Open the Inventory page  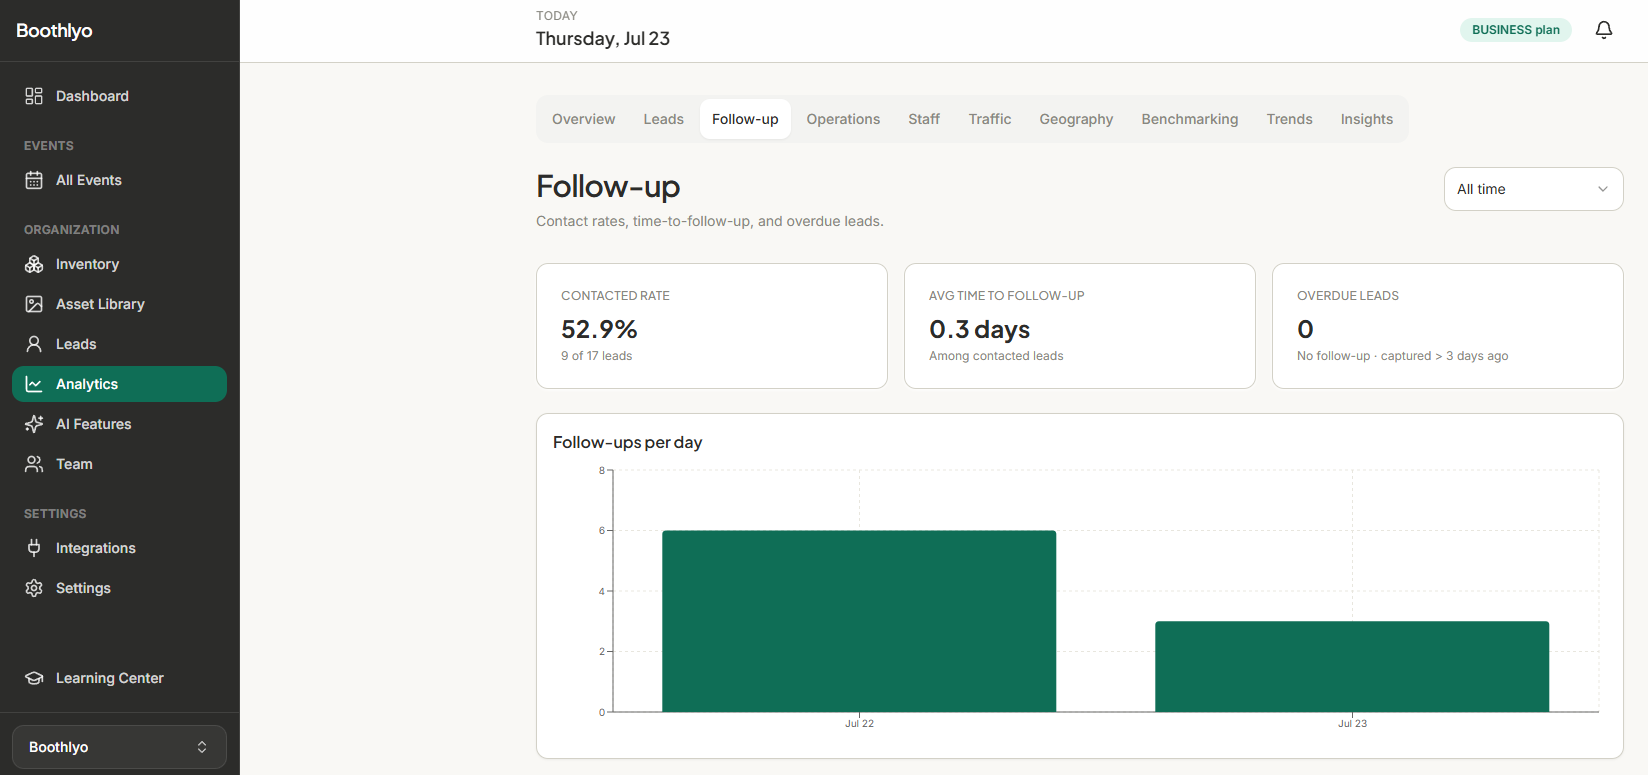(x=119, y=264)
